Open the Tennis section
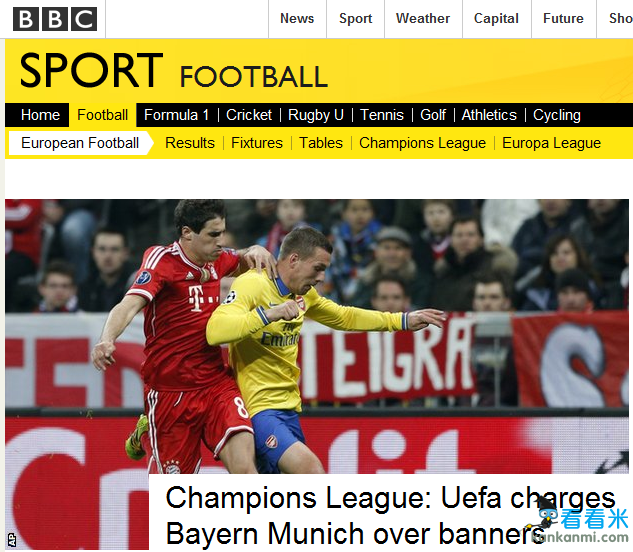Viewport: 633px width, 552px height. [x=381, y=115]
